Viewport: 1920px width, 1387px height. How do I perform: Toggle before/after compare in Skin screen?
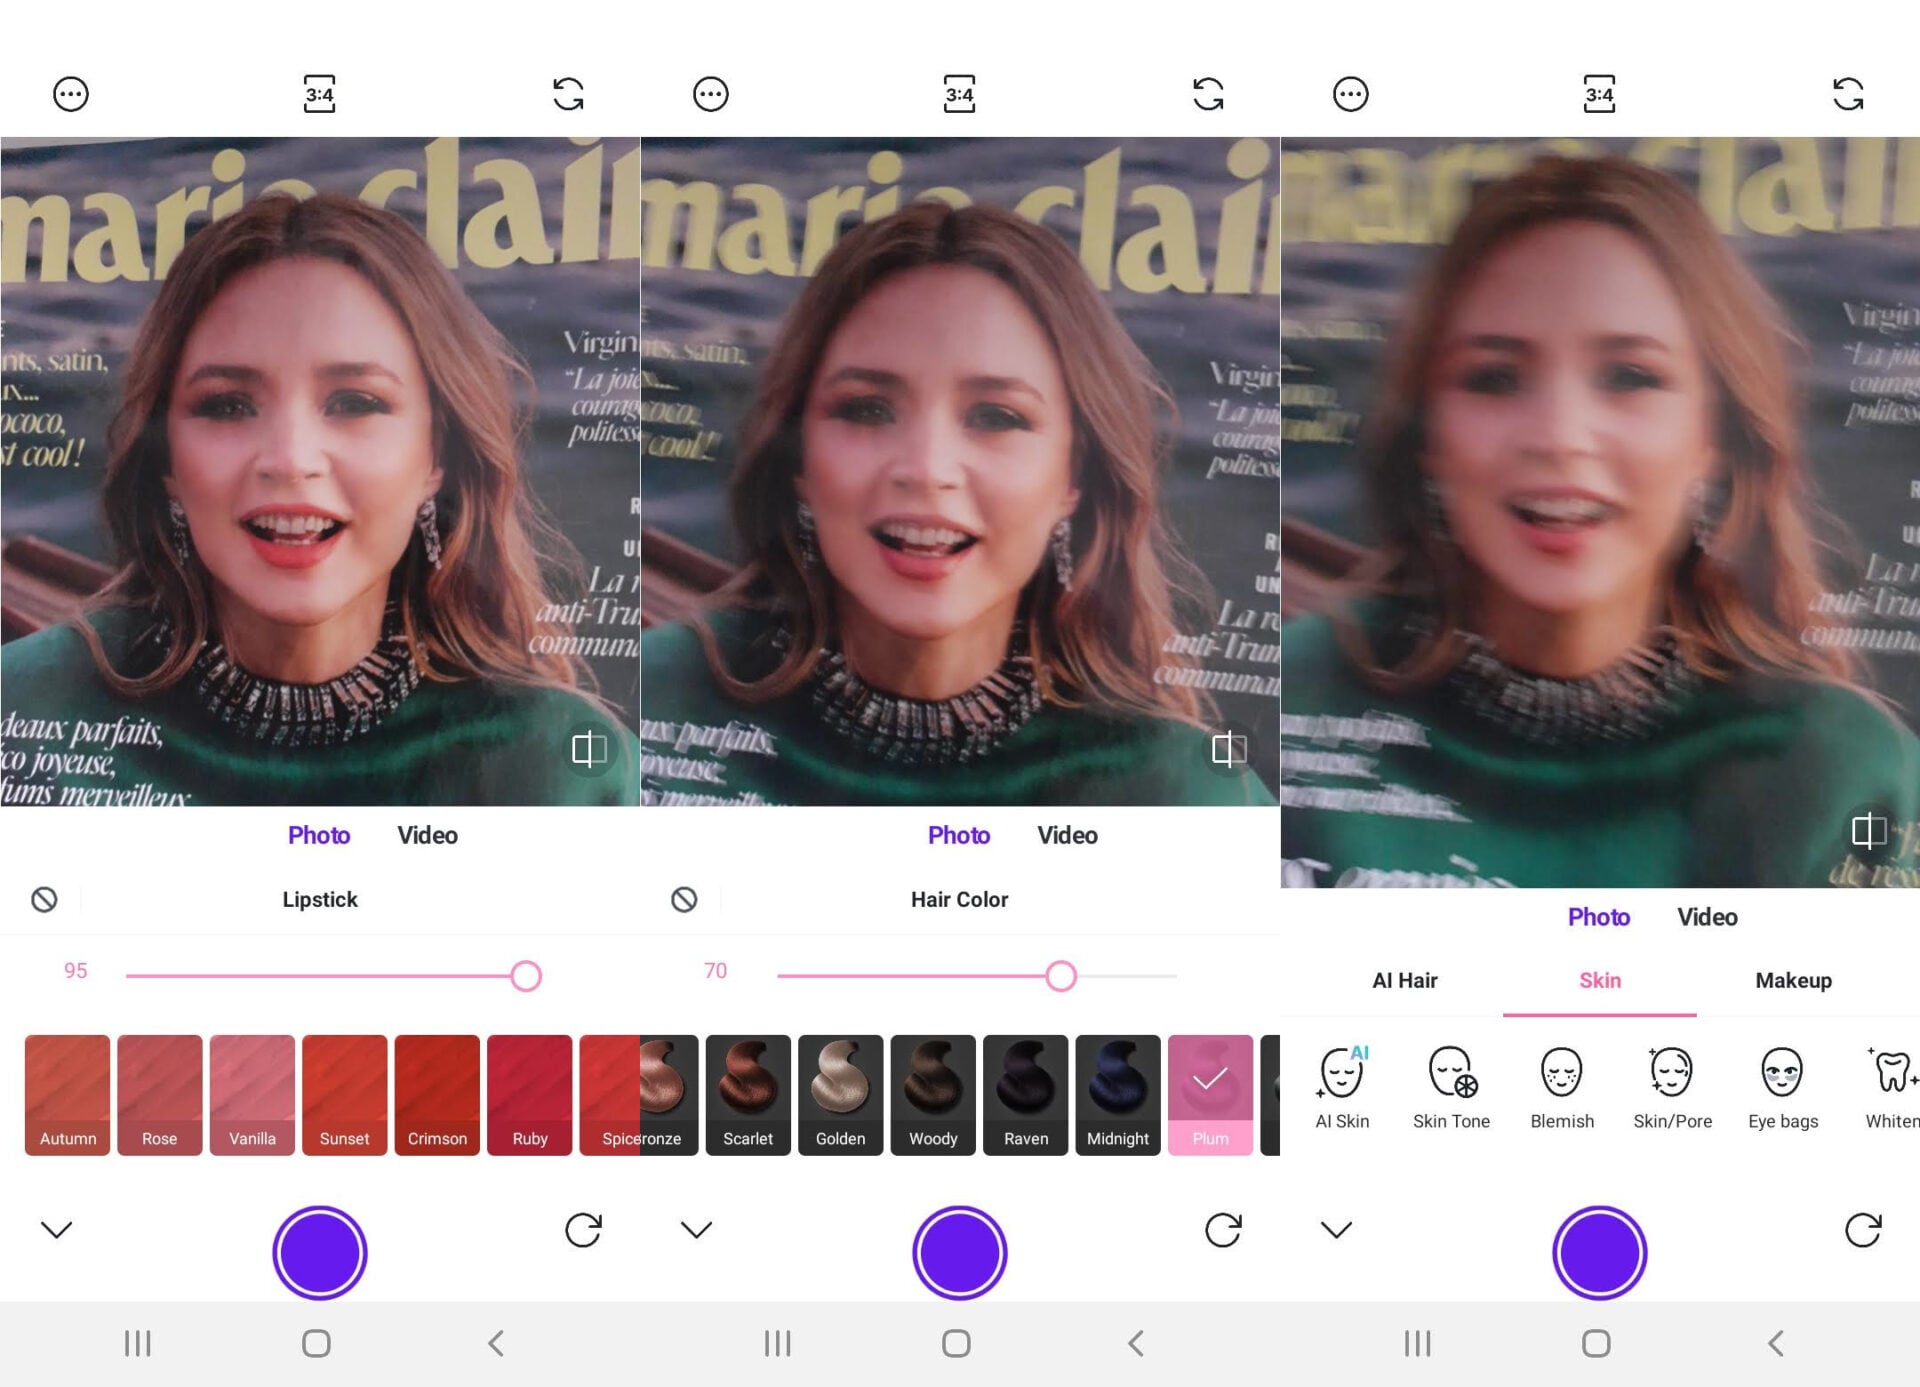click(x=1869, y=830)
